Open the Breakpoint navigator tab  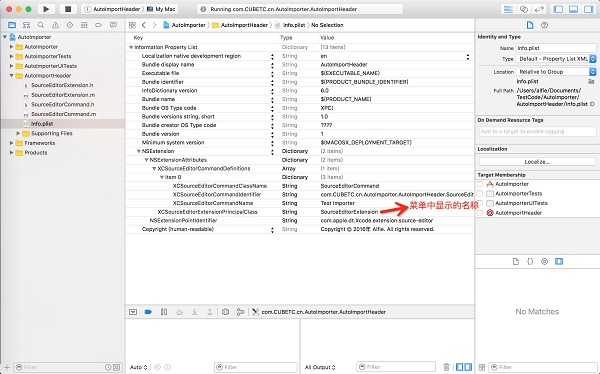coord(98,25)
